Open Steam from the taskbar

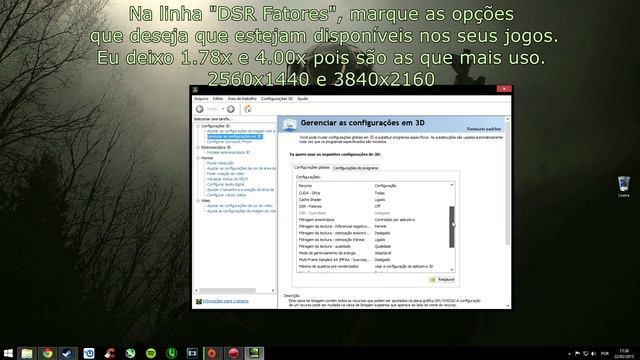tap(68, 353)
